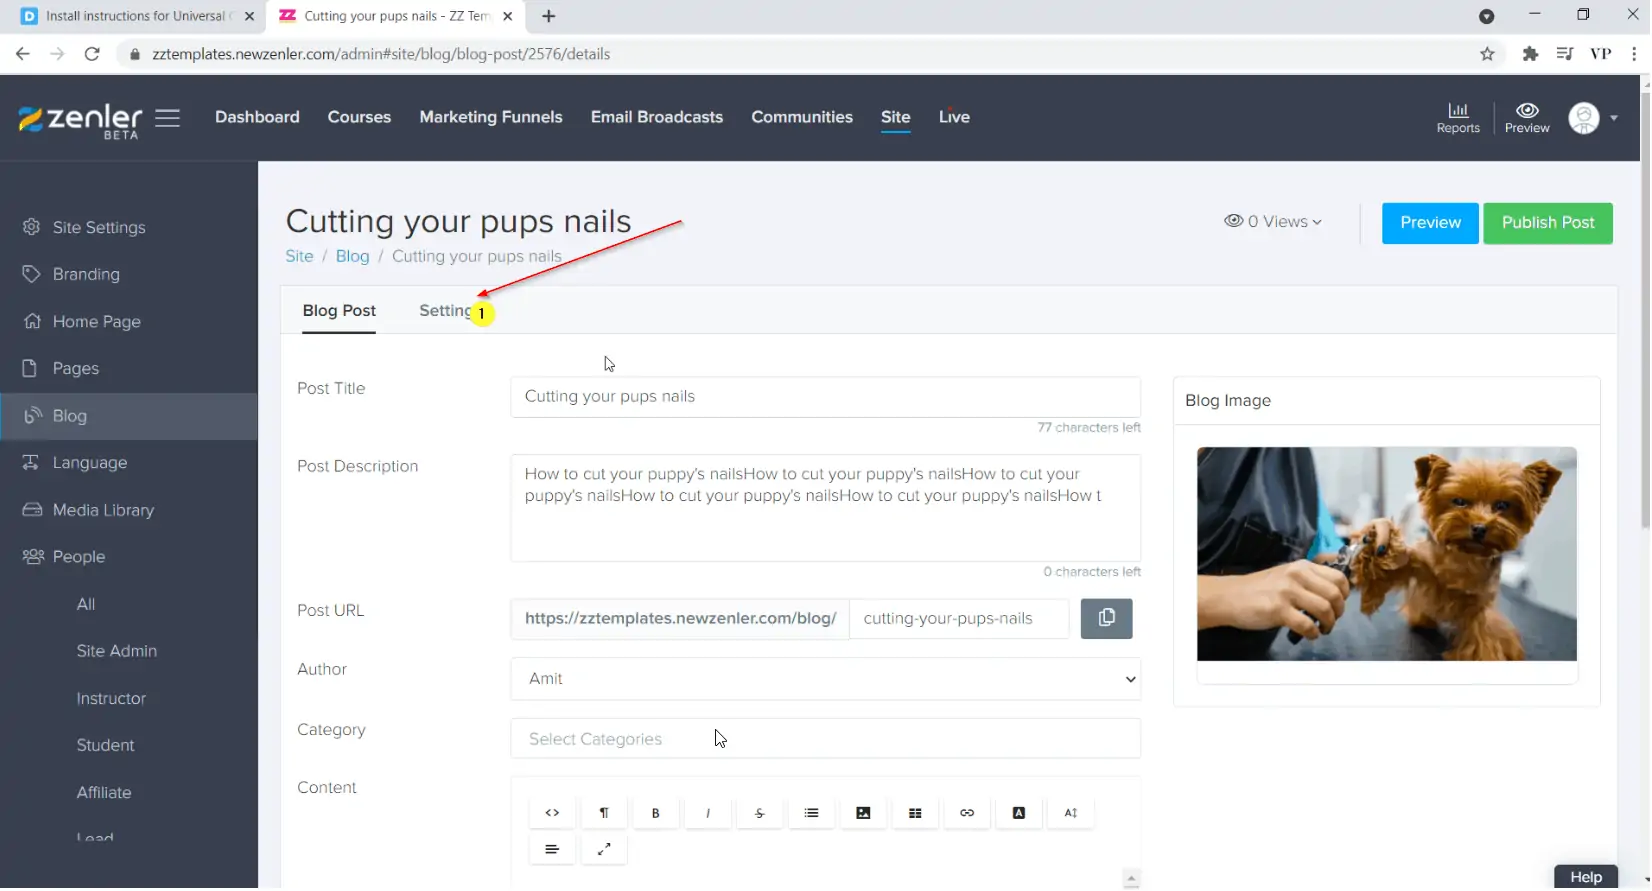Open the Dashboard menu
1652x891 pixels.
click(257, 117)
